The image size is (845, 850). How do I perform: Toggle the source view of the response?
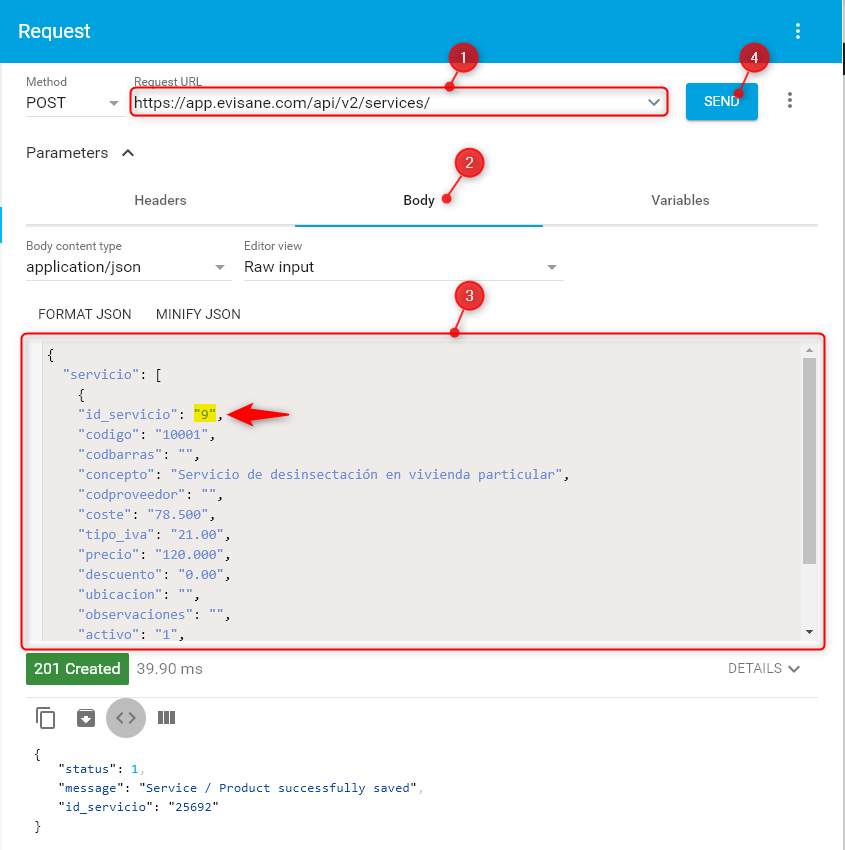click(x=126, y=717)
